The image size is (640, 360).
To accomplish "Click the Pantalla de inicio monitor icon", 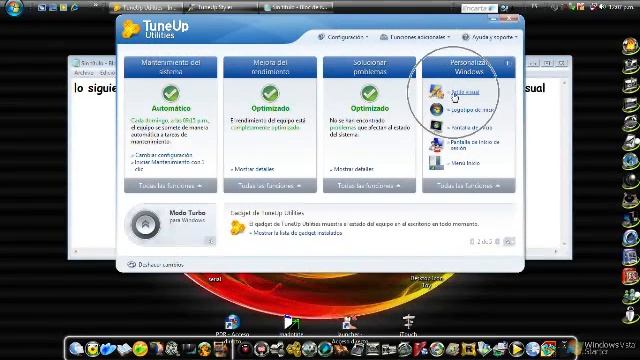I will [436, 126].
